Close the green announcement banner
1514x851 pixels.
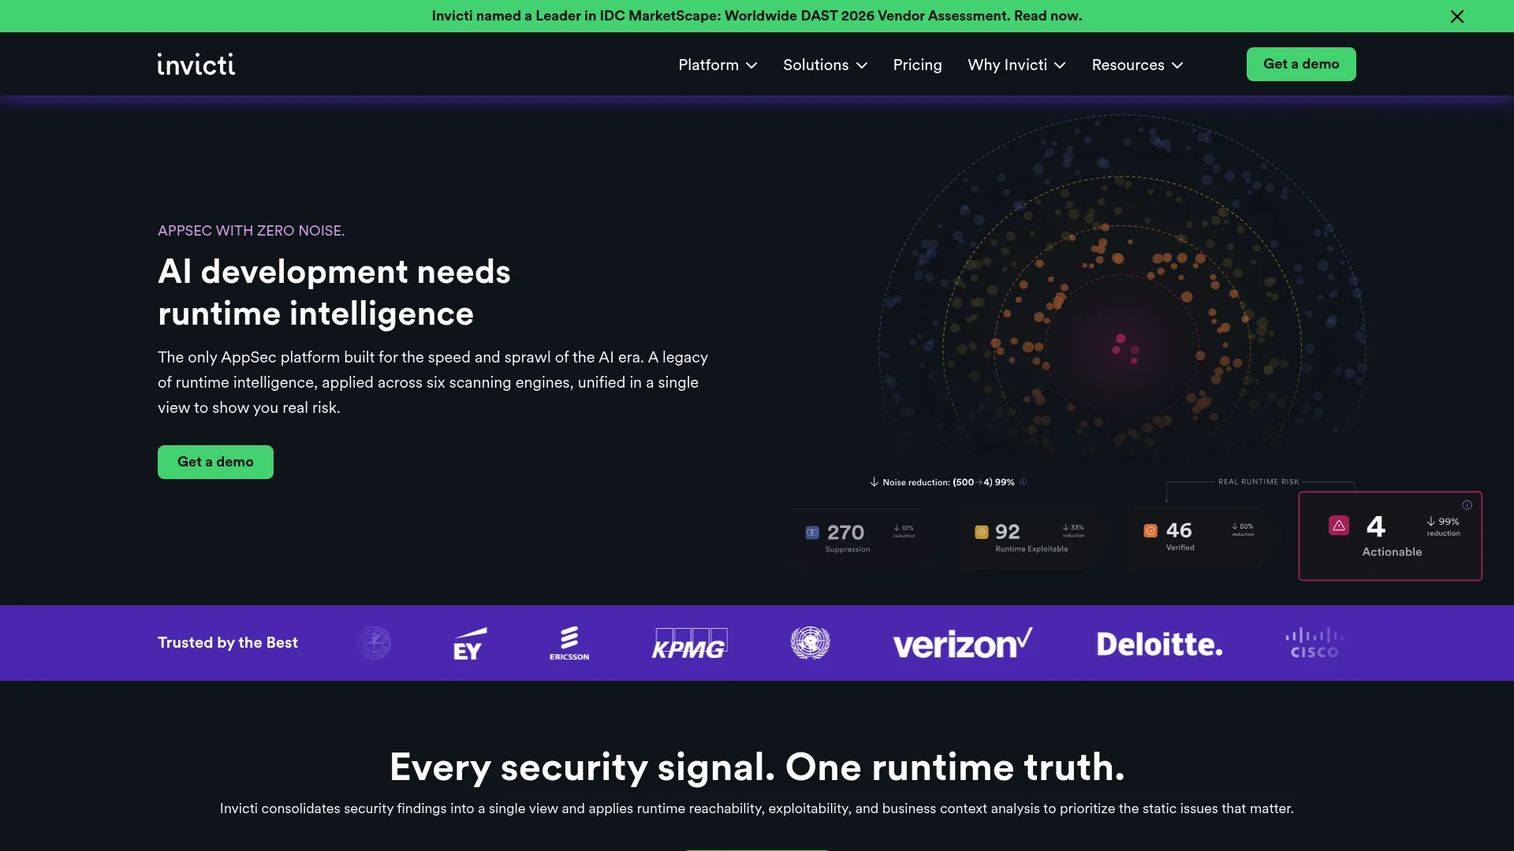click(1457, 16)
